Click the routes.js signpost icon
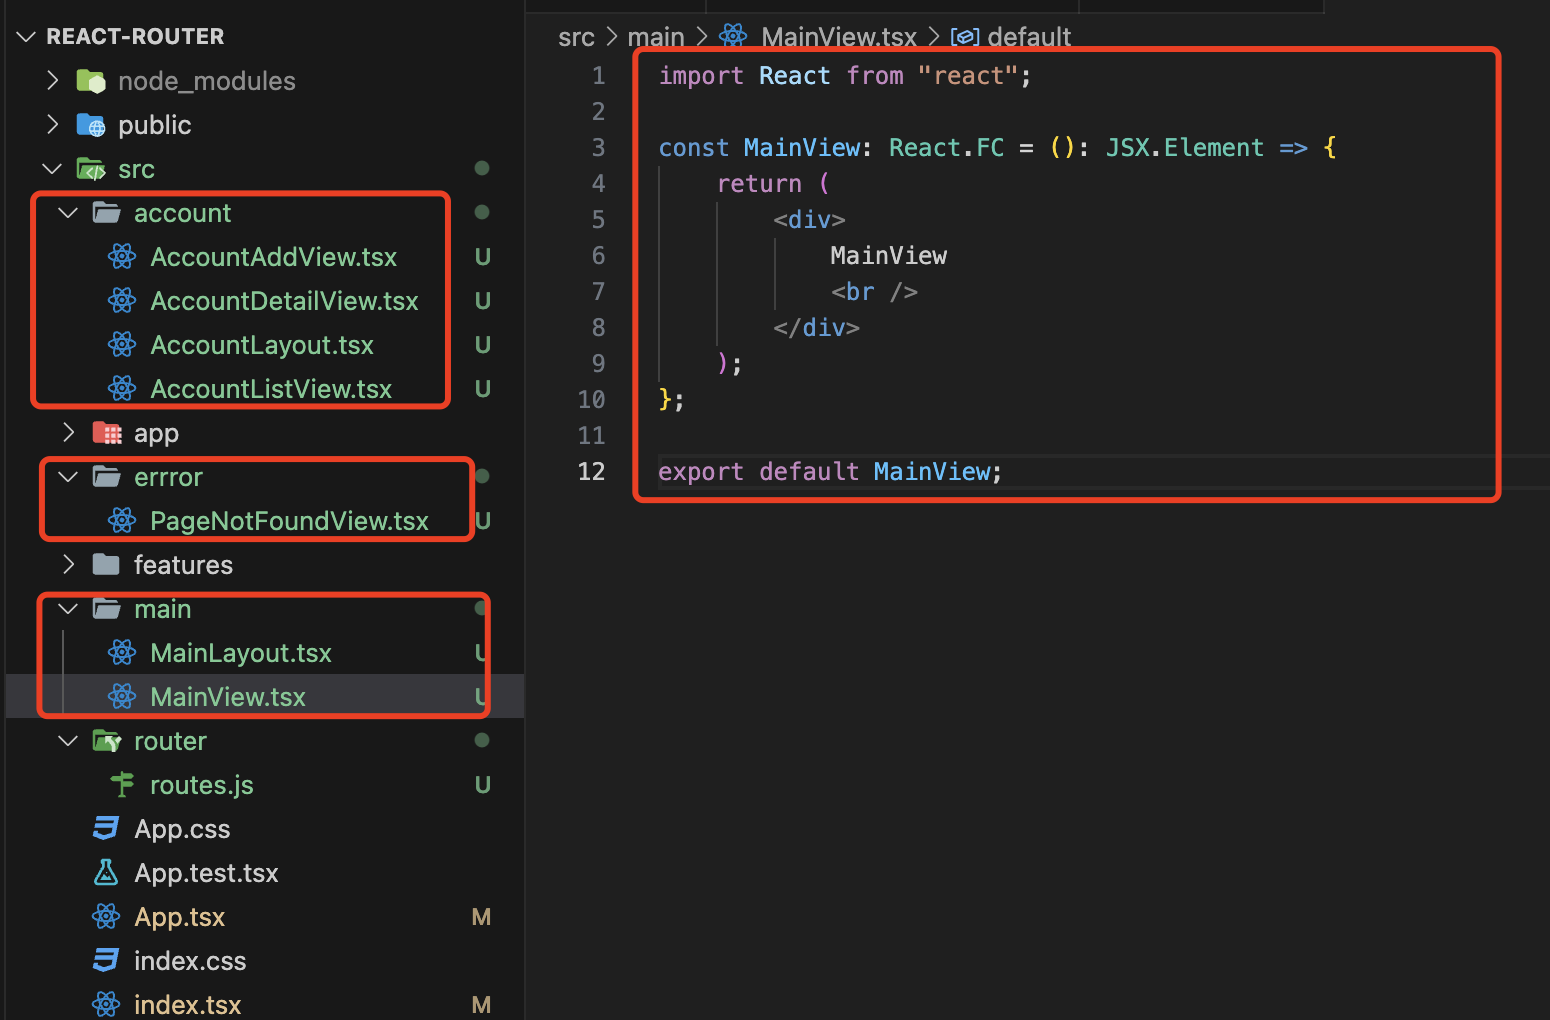 click(122, 785)
